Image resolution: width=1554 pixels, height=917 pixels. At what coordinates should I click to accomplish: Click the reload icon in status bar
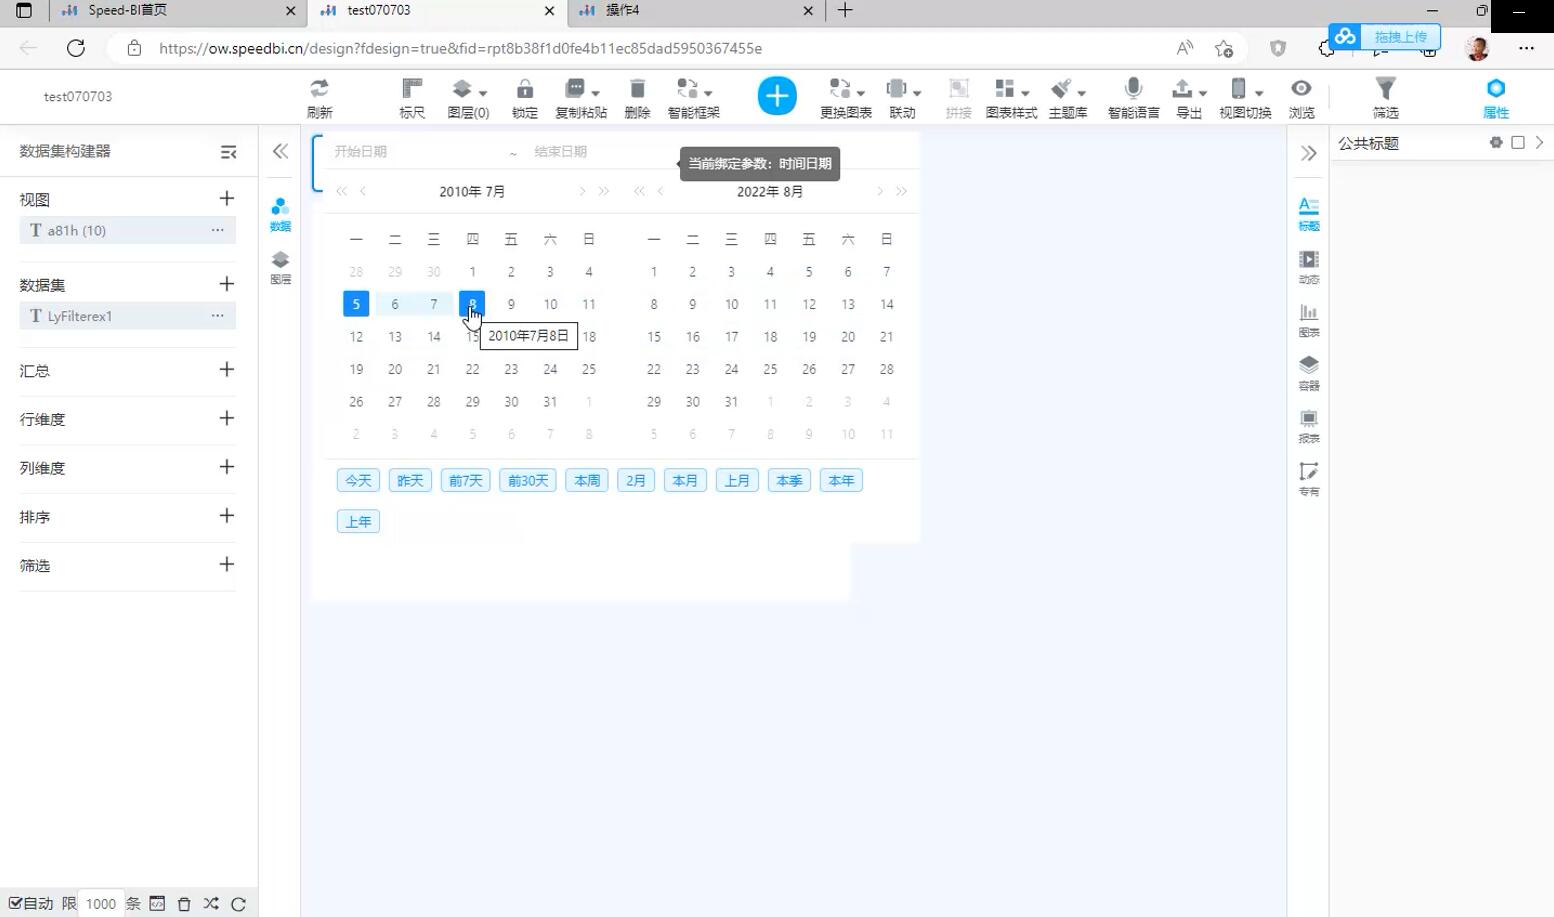click(238, 904)
